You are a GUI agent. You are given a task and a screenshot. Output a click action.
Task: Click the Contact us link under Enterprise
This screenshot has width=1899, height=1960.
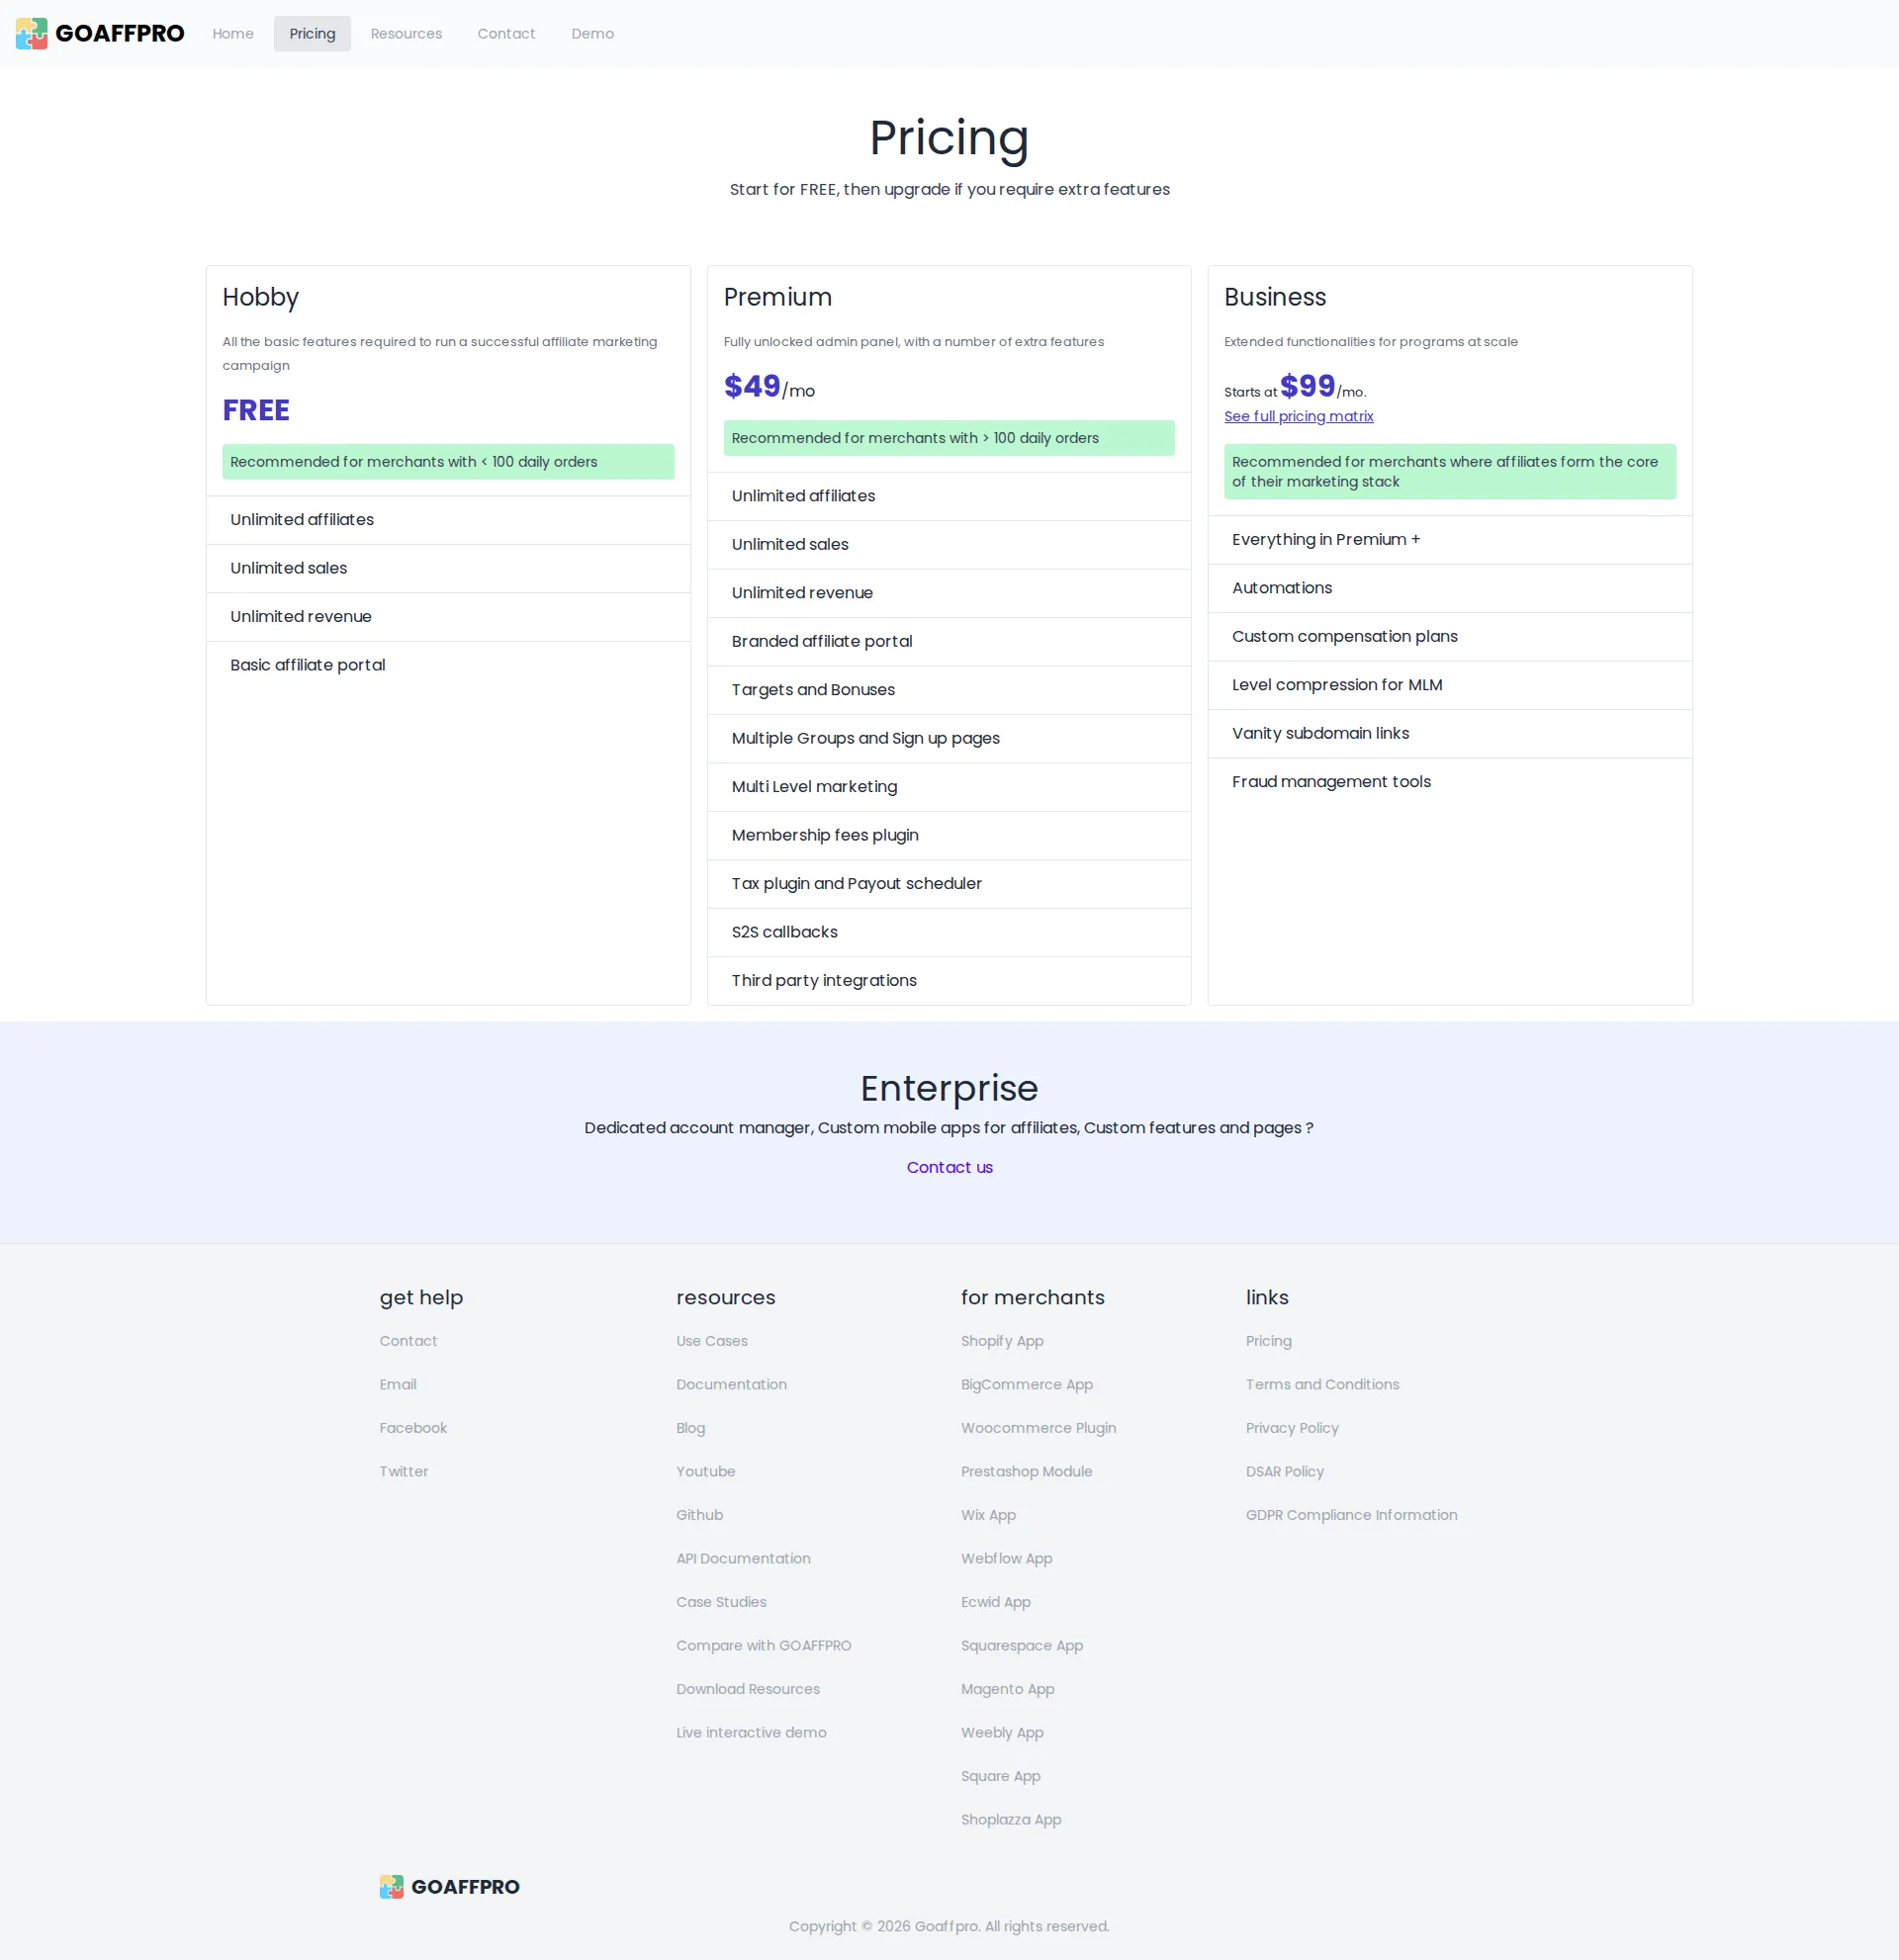pos(948,1166)
